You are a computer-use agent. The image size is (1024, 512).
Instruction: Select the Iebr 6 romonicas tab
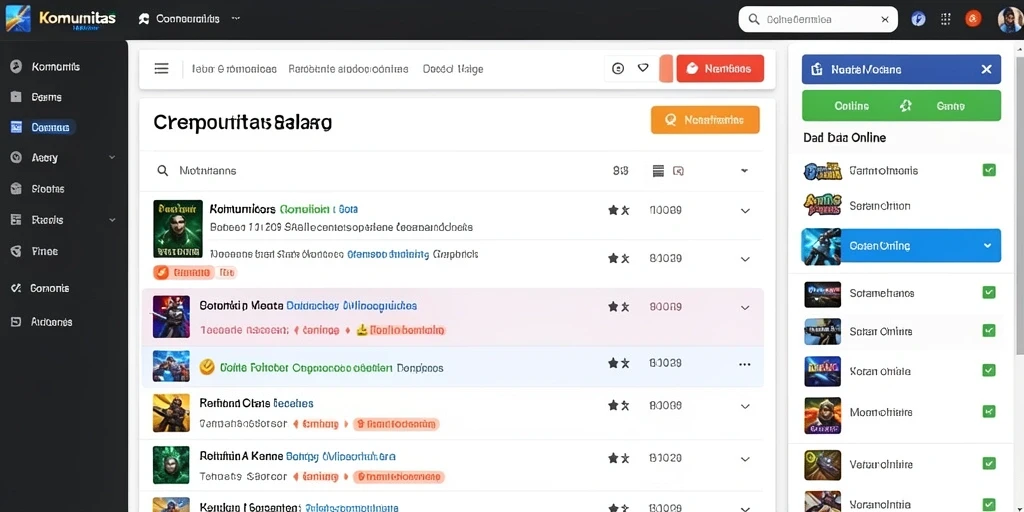pyautogui.click(x=234, y=69)
